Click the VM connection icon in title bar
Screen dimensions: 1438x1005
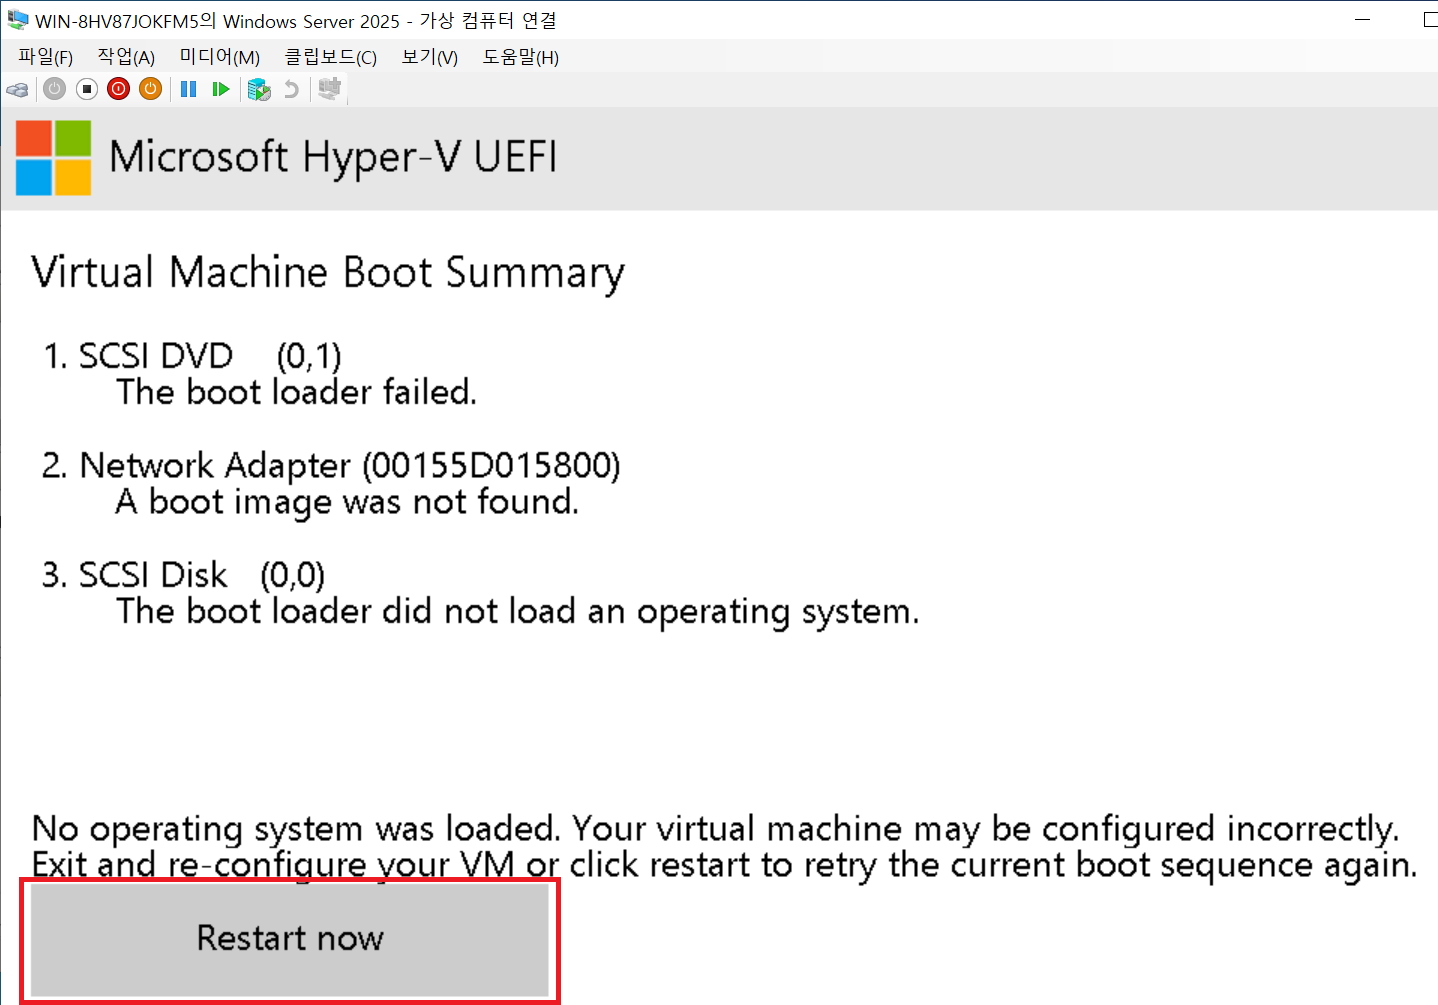(x=17, y=20)
